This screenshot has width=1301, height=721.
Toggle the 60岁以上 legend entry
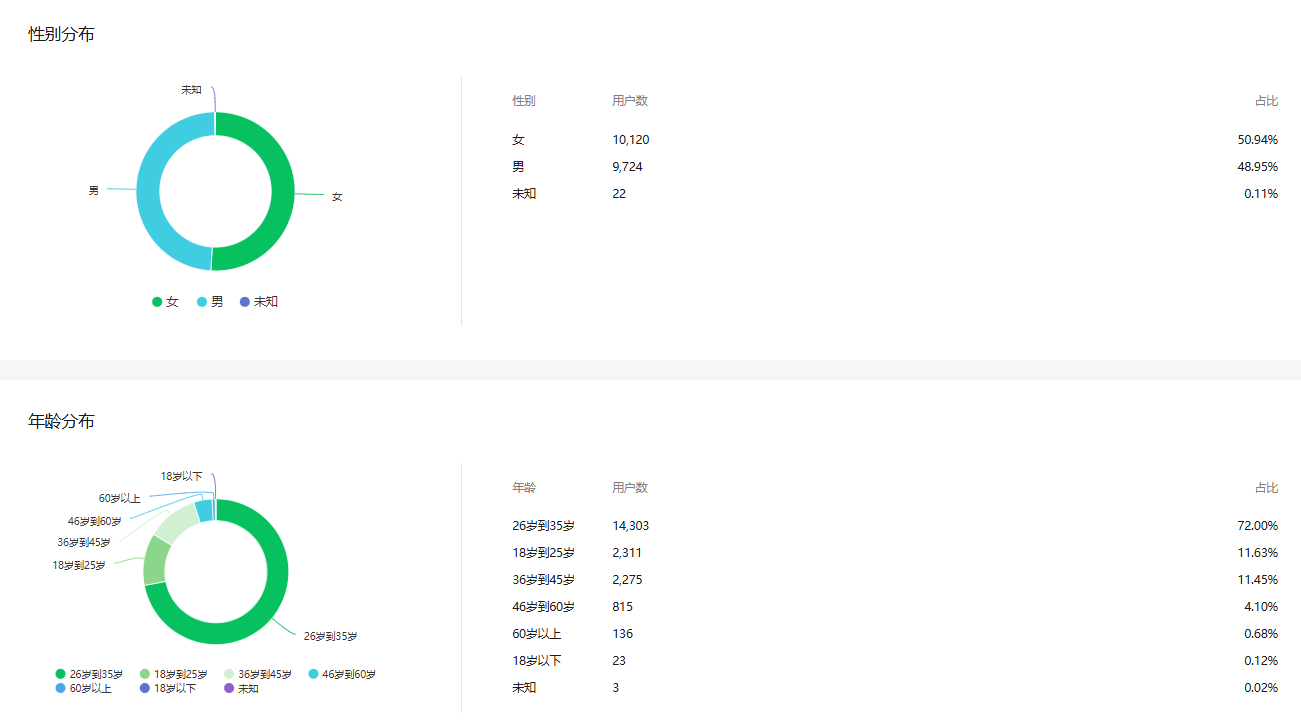(84, 688)
